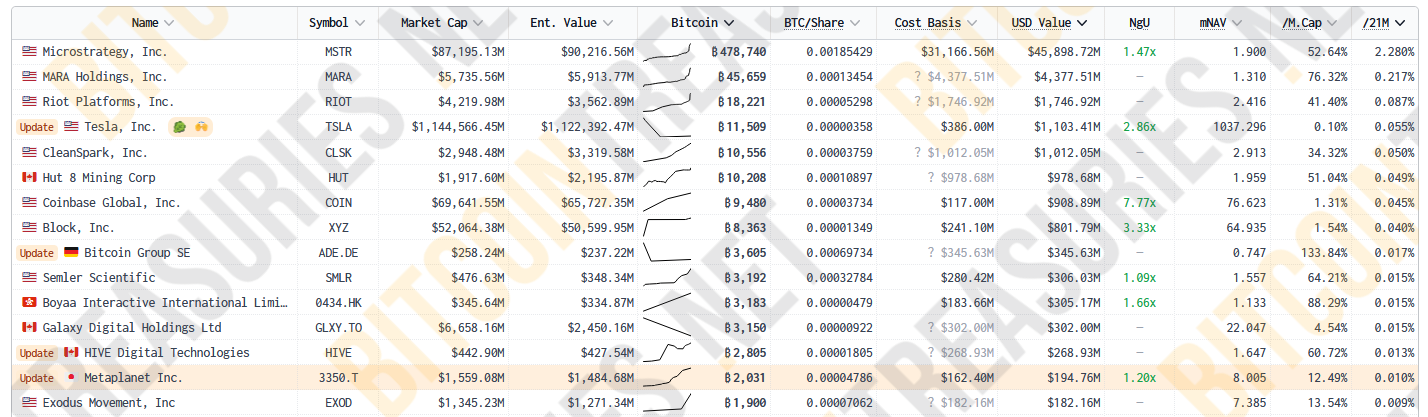
Task: Click the US flag beside Microstrategy, Inc.
Action: pyautogui.click(x=29, y=51)
